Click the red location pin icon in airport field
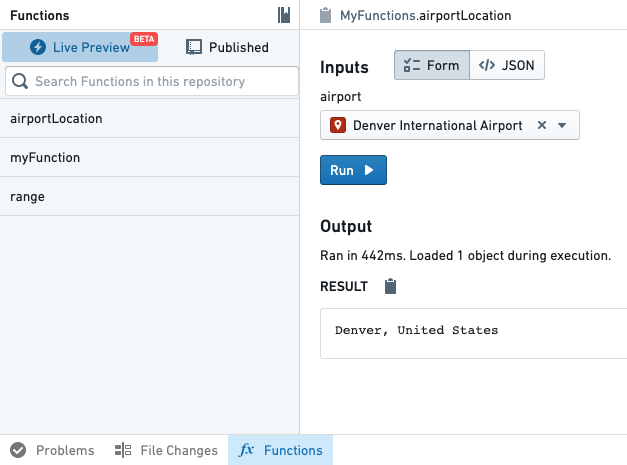 [338, 125]
